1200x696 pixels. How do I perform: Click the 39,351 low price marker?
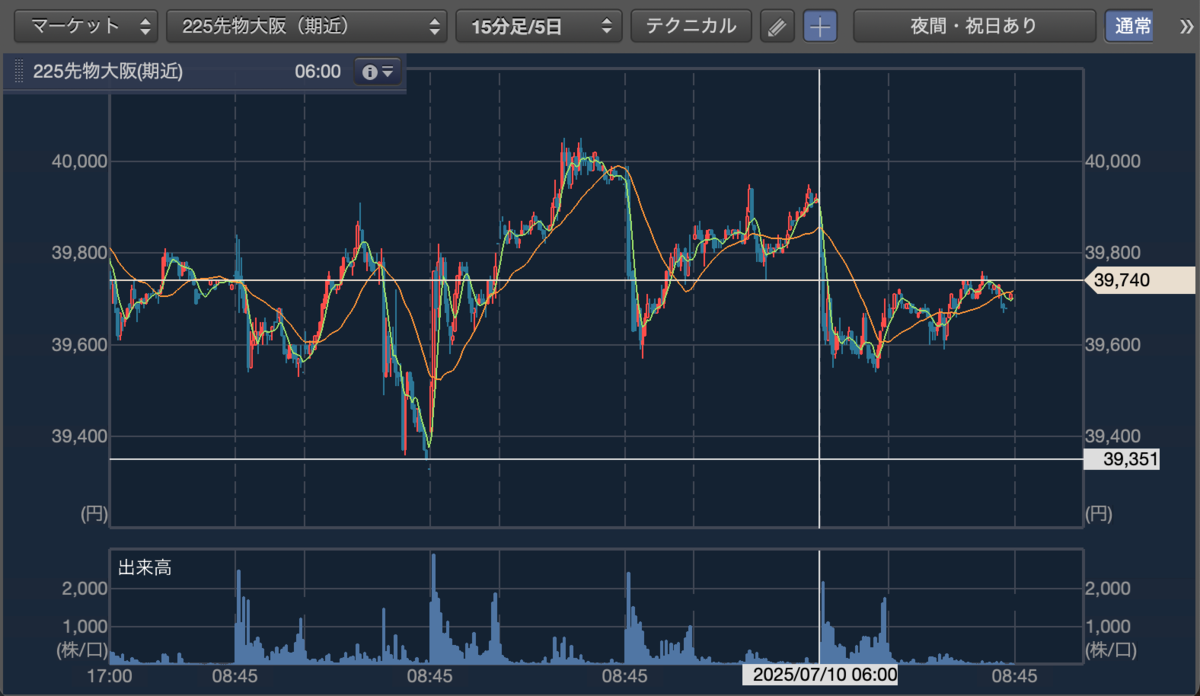[1122, 459]
